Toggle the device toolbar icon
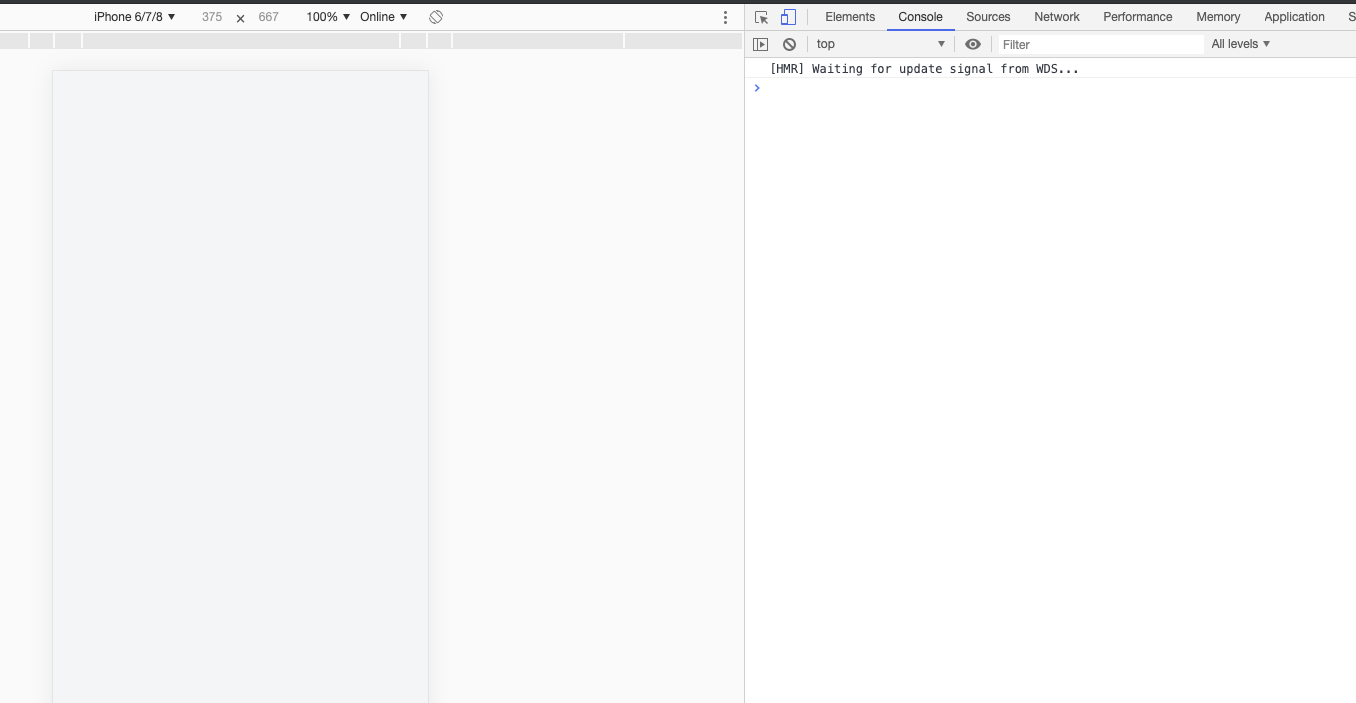The image size is (1356, 703). [788, 17]
